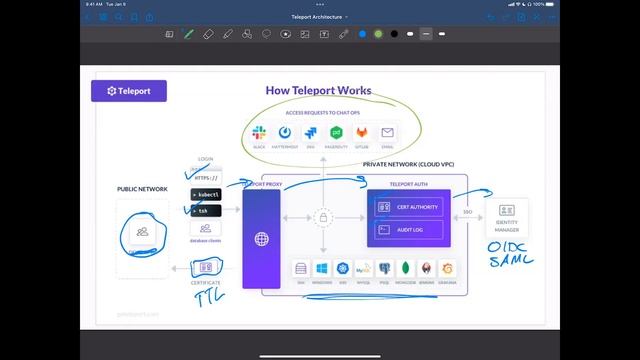Click the 'ACCESS REQUESTS TO CHAT OPS' label
This screenshot has width=640, height=360.
coord(322,113)
